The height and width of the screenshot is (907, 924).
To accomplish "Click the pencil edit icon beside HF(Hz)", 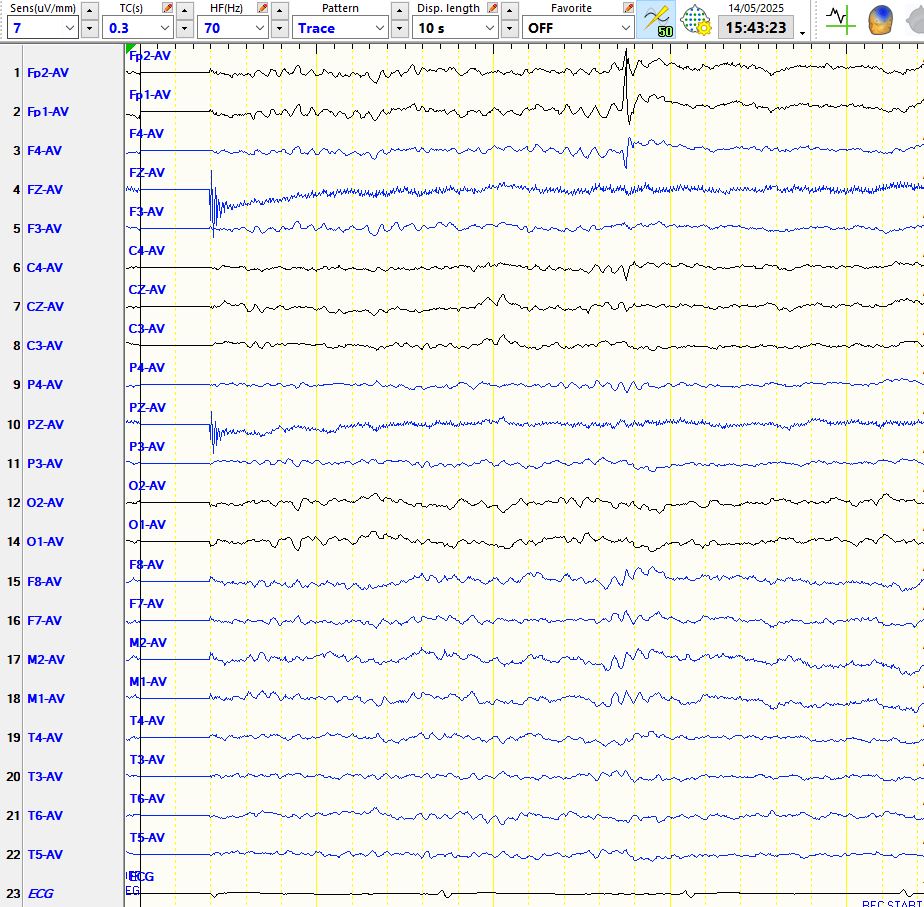I will click(x=262, y=8).
